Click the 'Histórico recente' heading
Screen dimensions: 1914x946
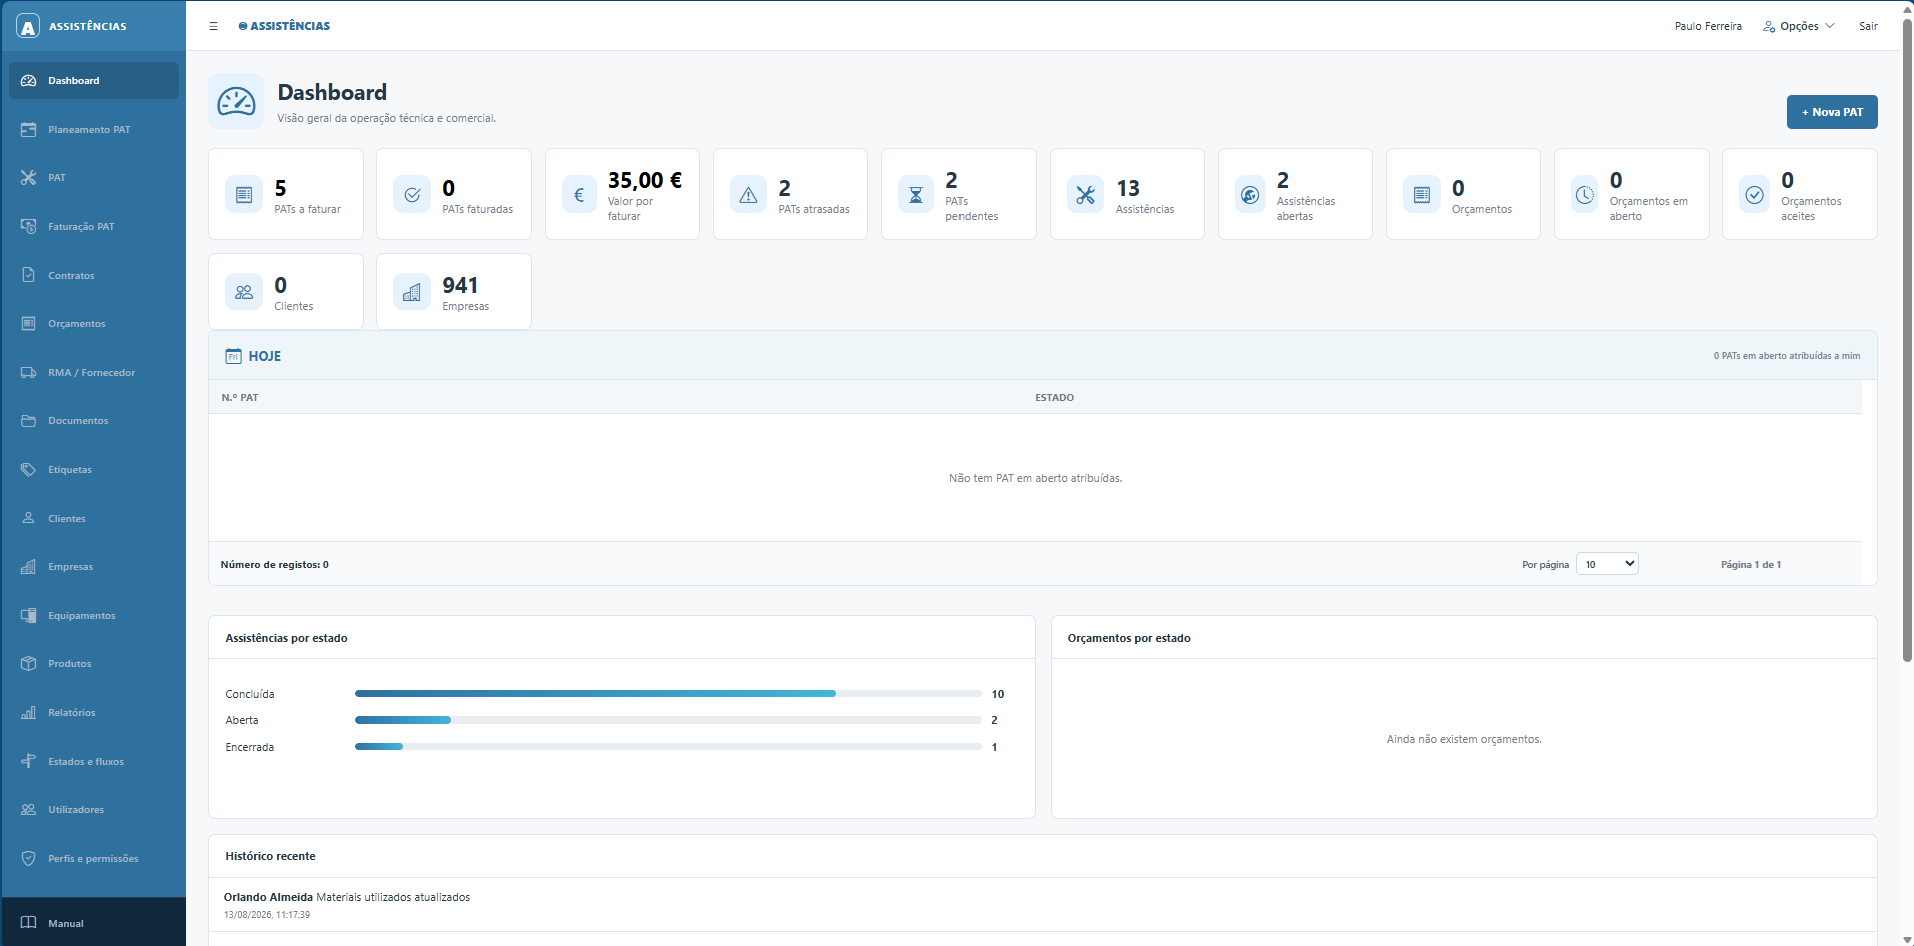coord(270,856)
